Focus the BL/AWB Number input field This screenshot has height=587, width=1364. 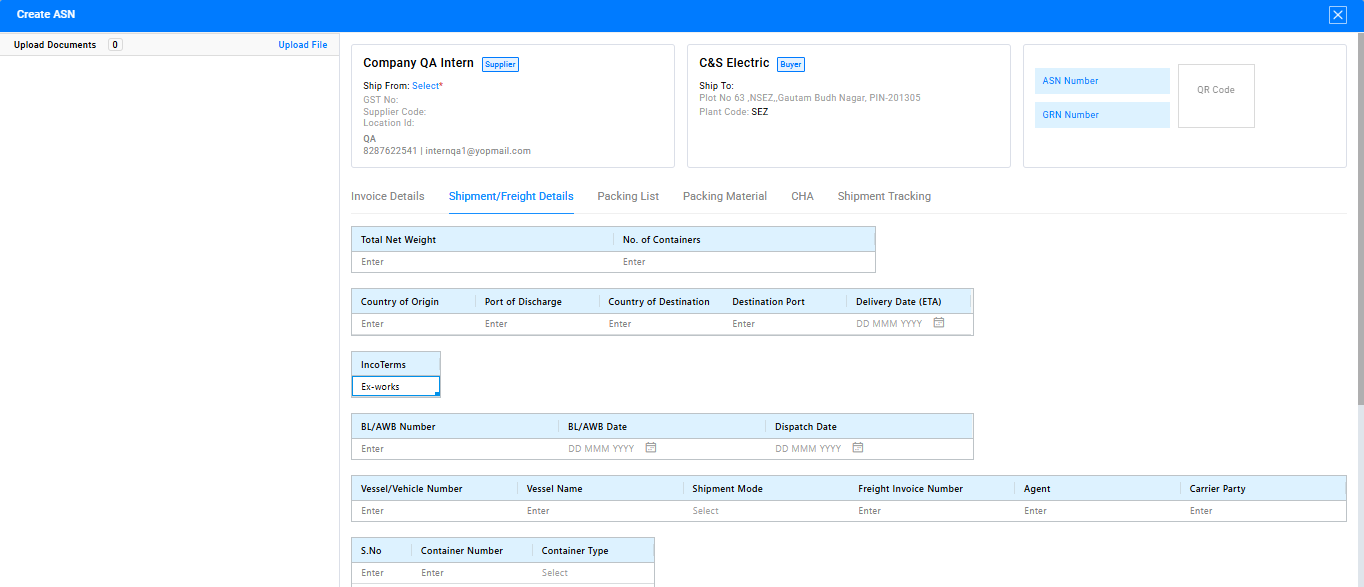[x=453, y=449]
